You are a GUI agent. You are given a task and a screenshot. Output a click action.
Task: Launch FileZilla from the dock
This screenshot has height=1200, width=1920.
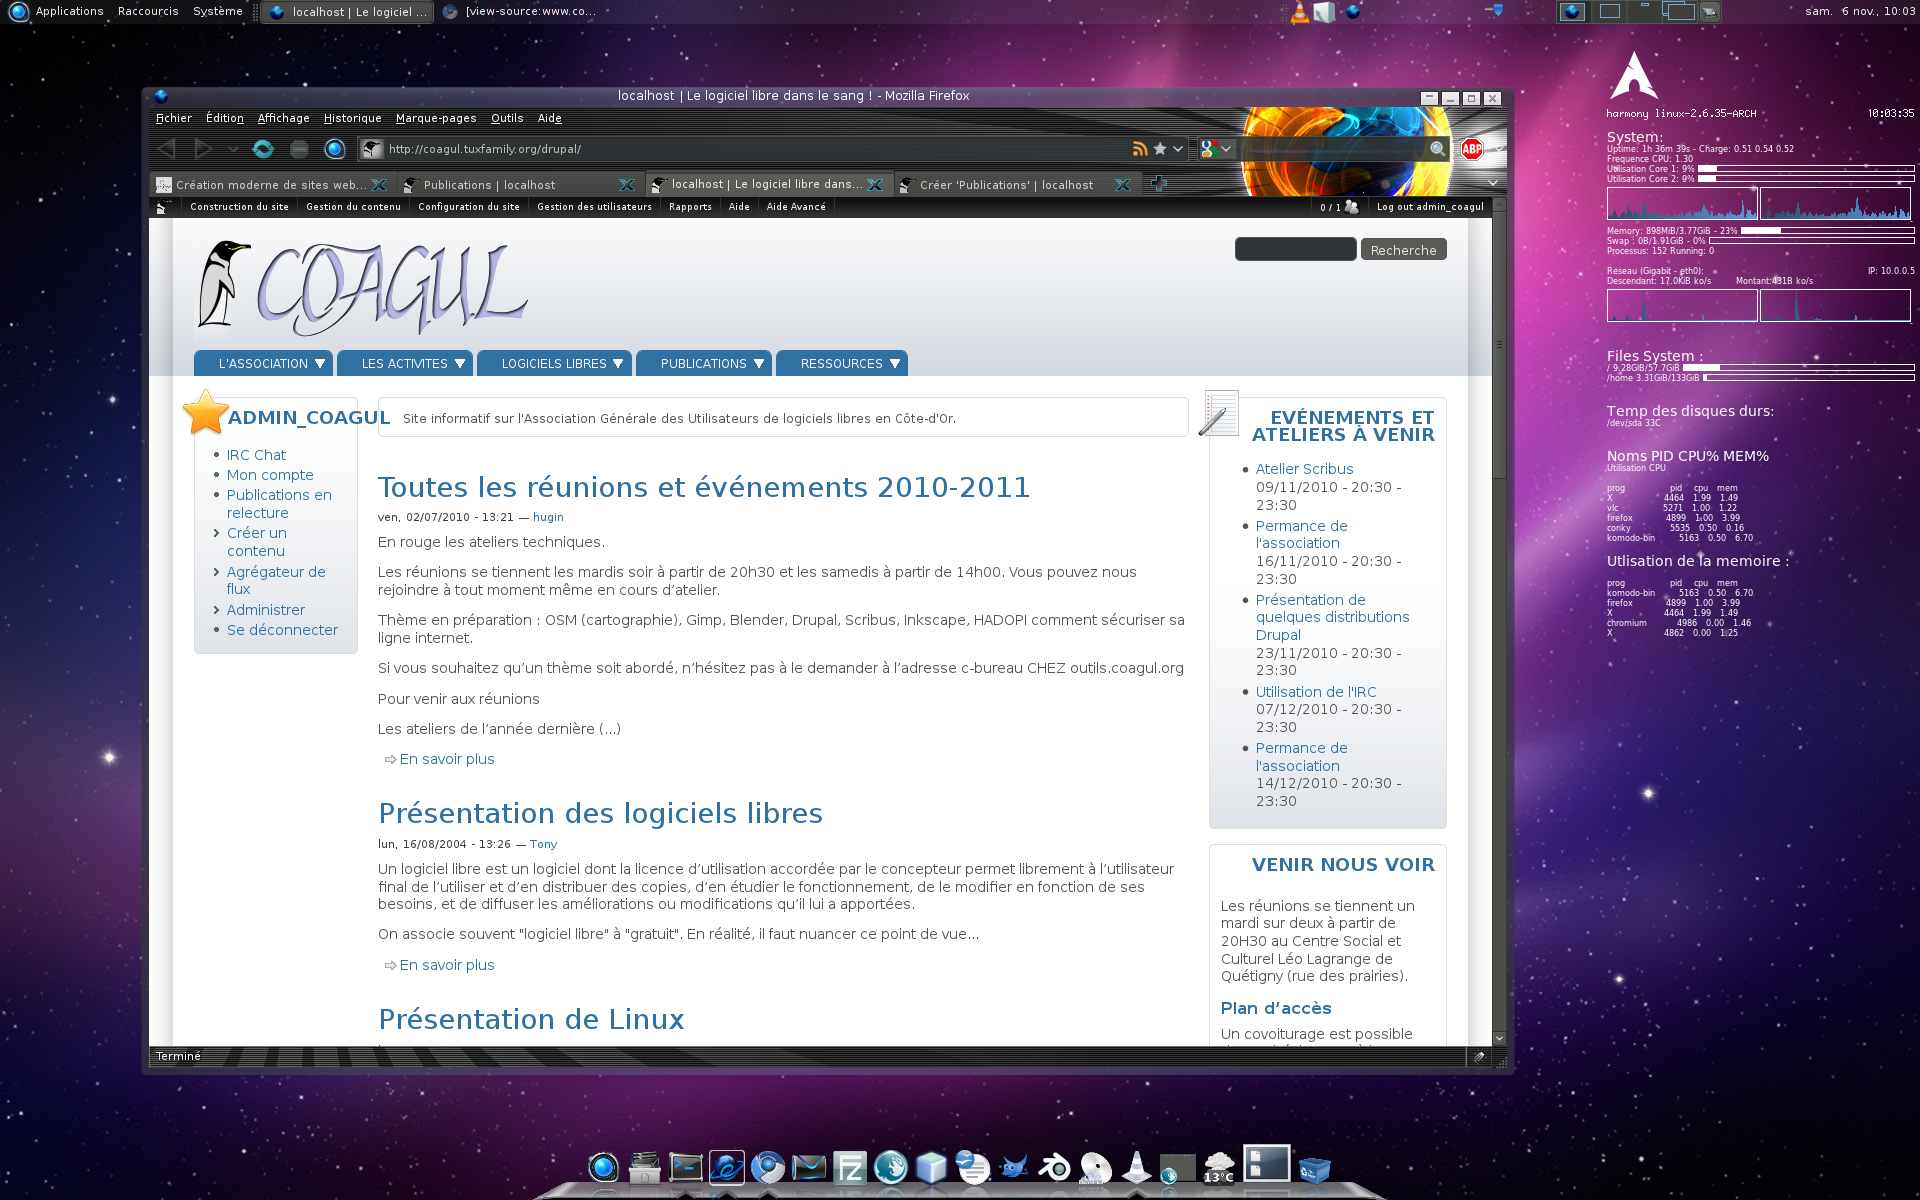click(x=850, y=1167)
